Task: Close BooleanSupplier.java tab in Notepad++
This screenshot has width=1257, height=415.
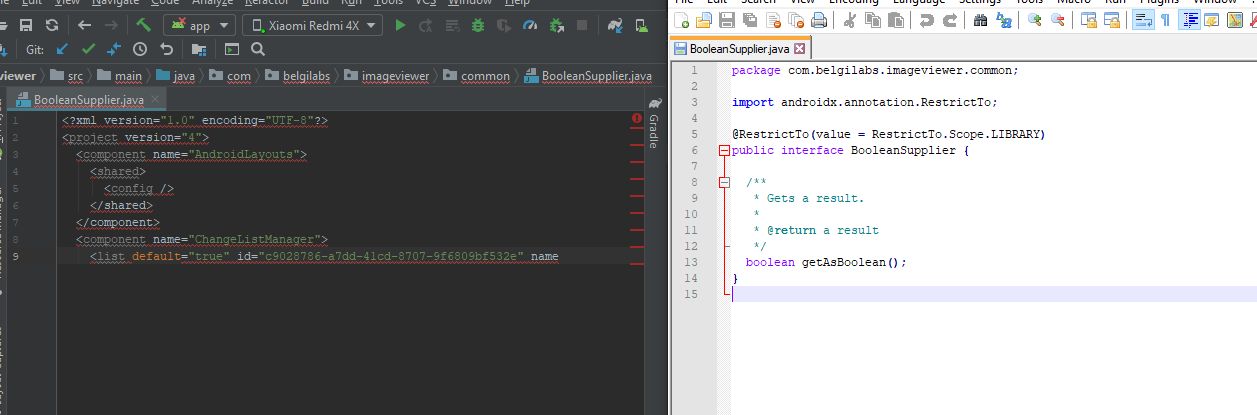Action: click(x=799, y=48)
